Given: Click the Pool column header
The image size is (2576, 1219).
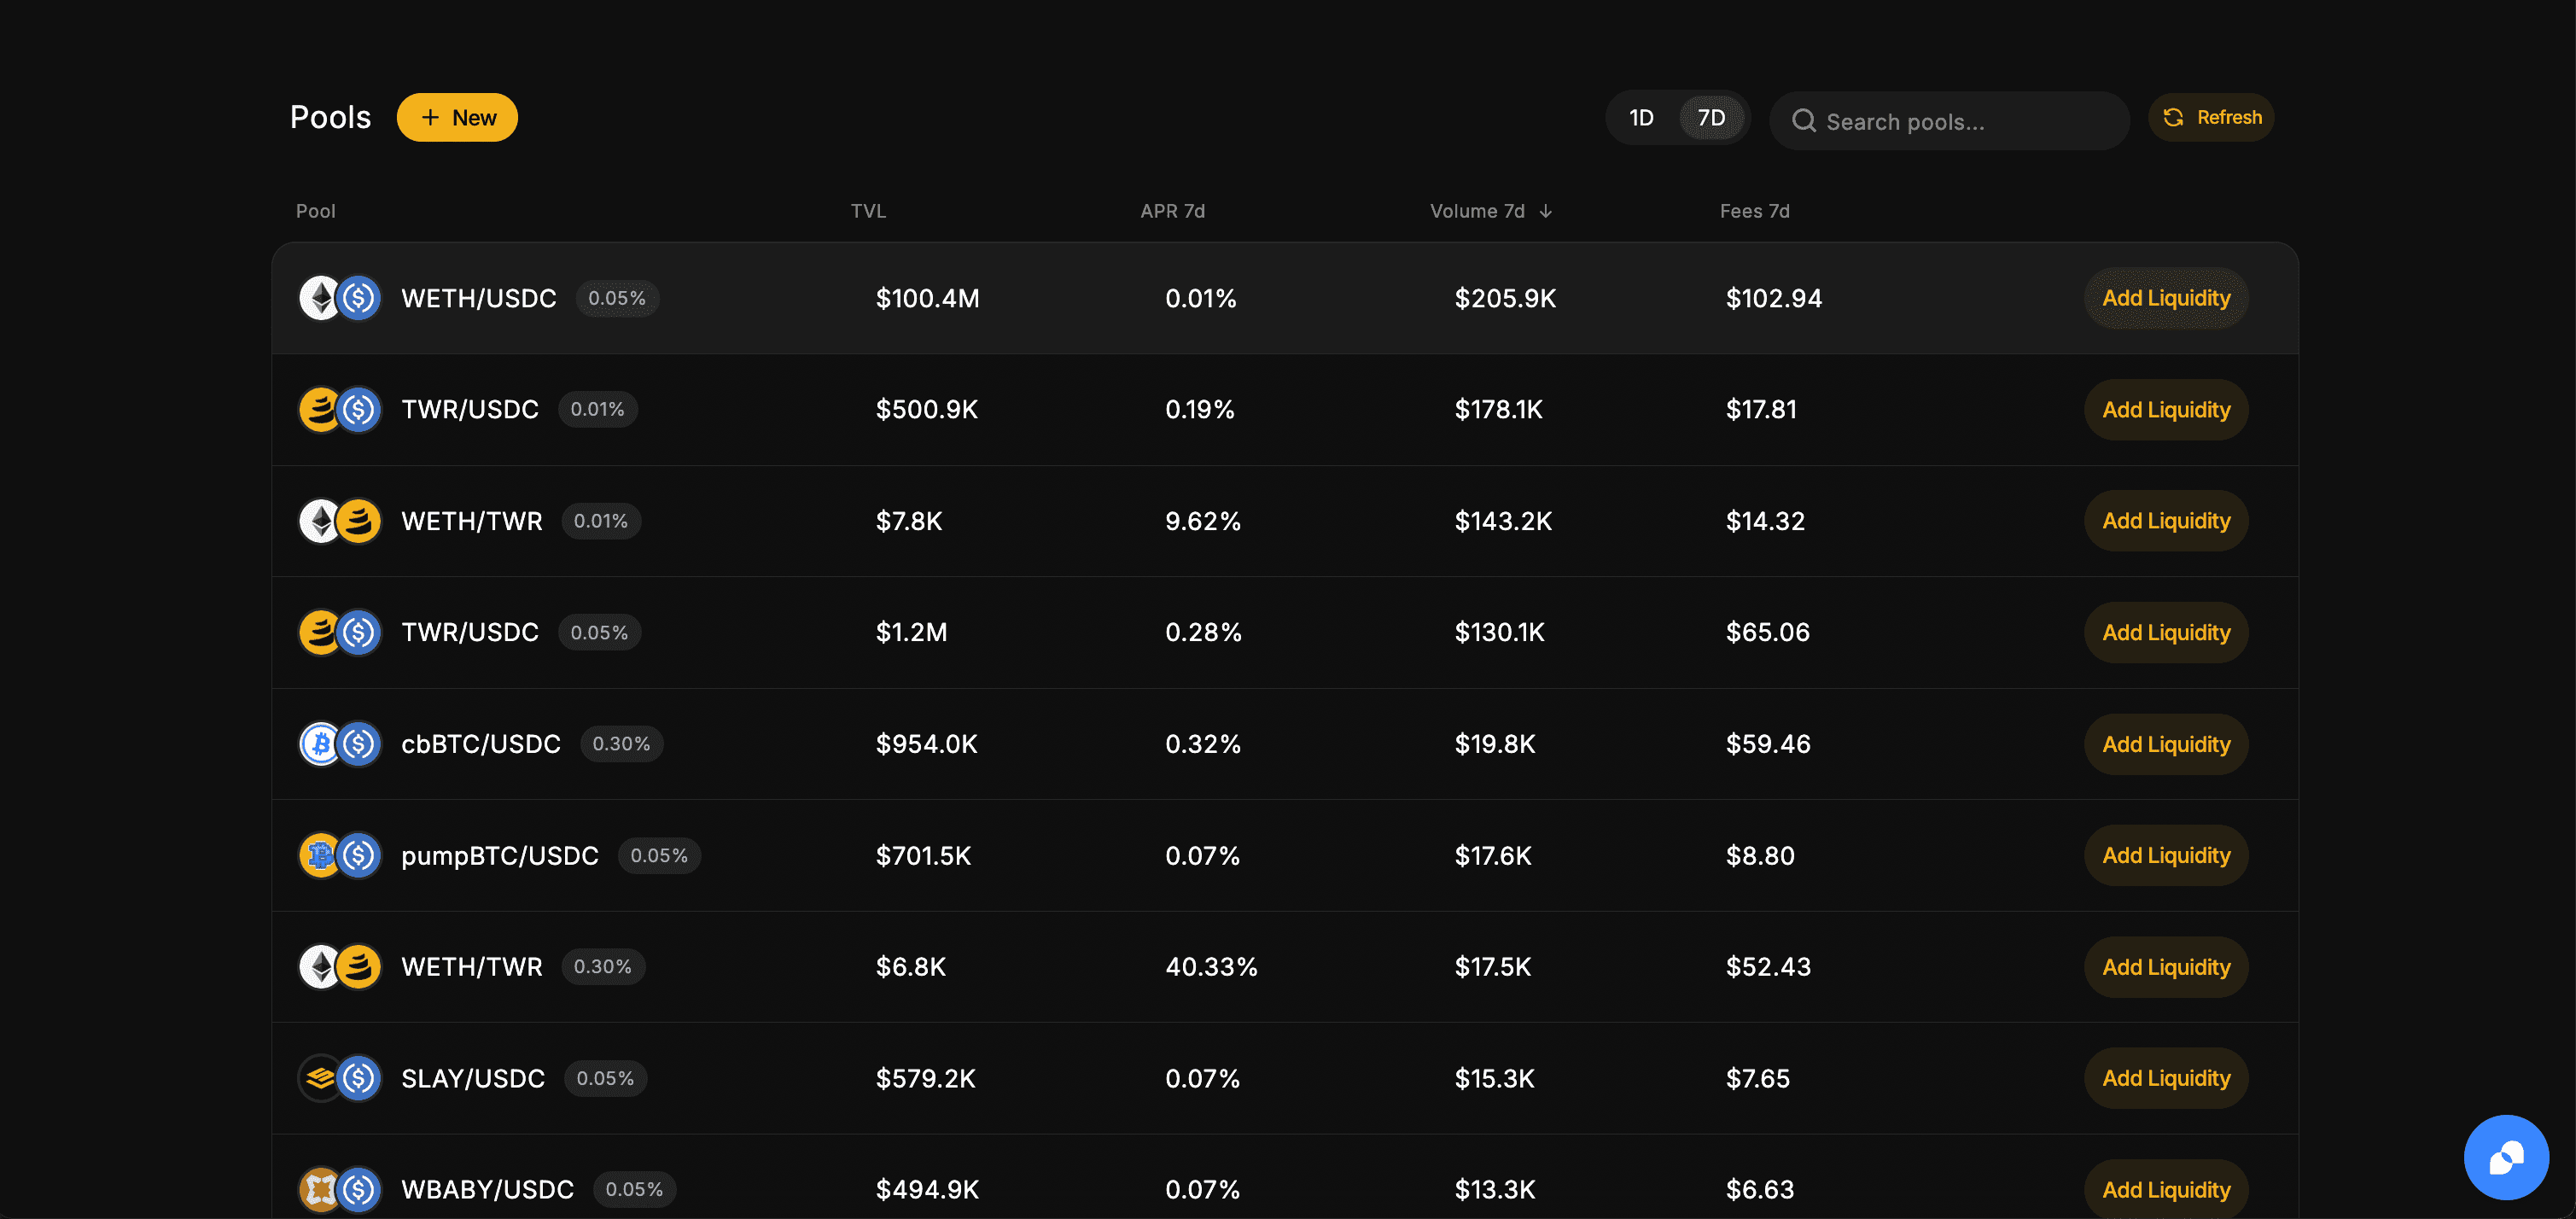Looking at the screenshot, I should pos(315,211).
